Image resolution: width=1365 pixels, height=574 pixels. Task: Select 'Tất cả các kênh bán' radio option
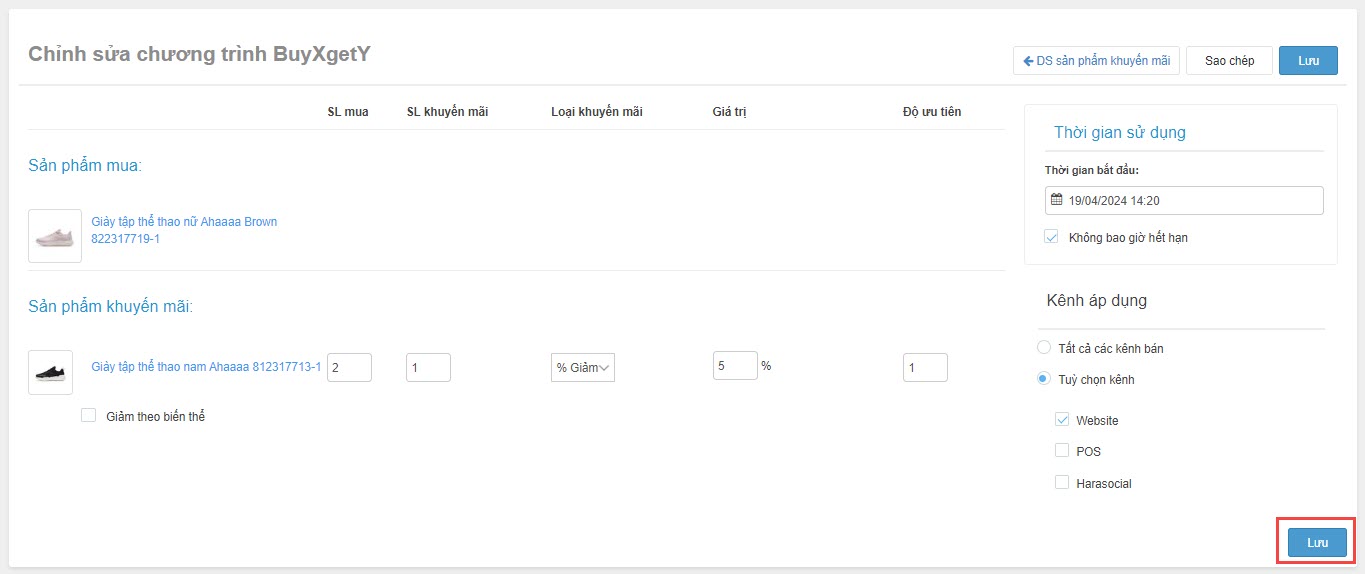(x=1044, y=348)
